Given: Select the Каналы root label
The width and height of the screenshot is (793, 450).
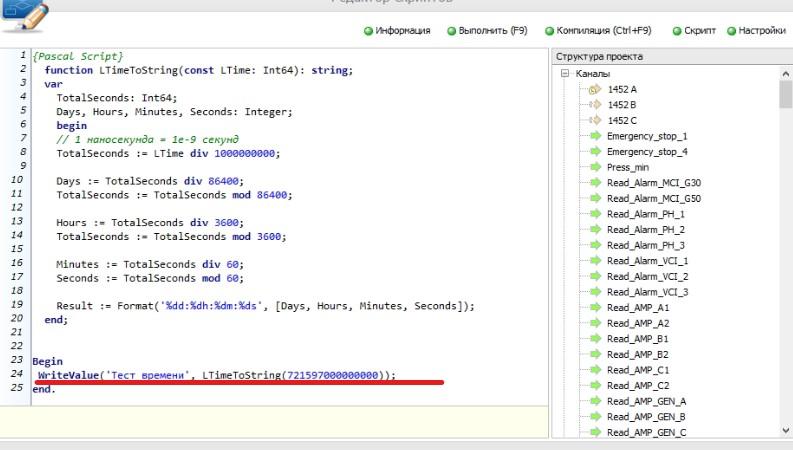Looking at the screenshot, I should [x=593, y=74].
